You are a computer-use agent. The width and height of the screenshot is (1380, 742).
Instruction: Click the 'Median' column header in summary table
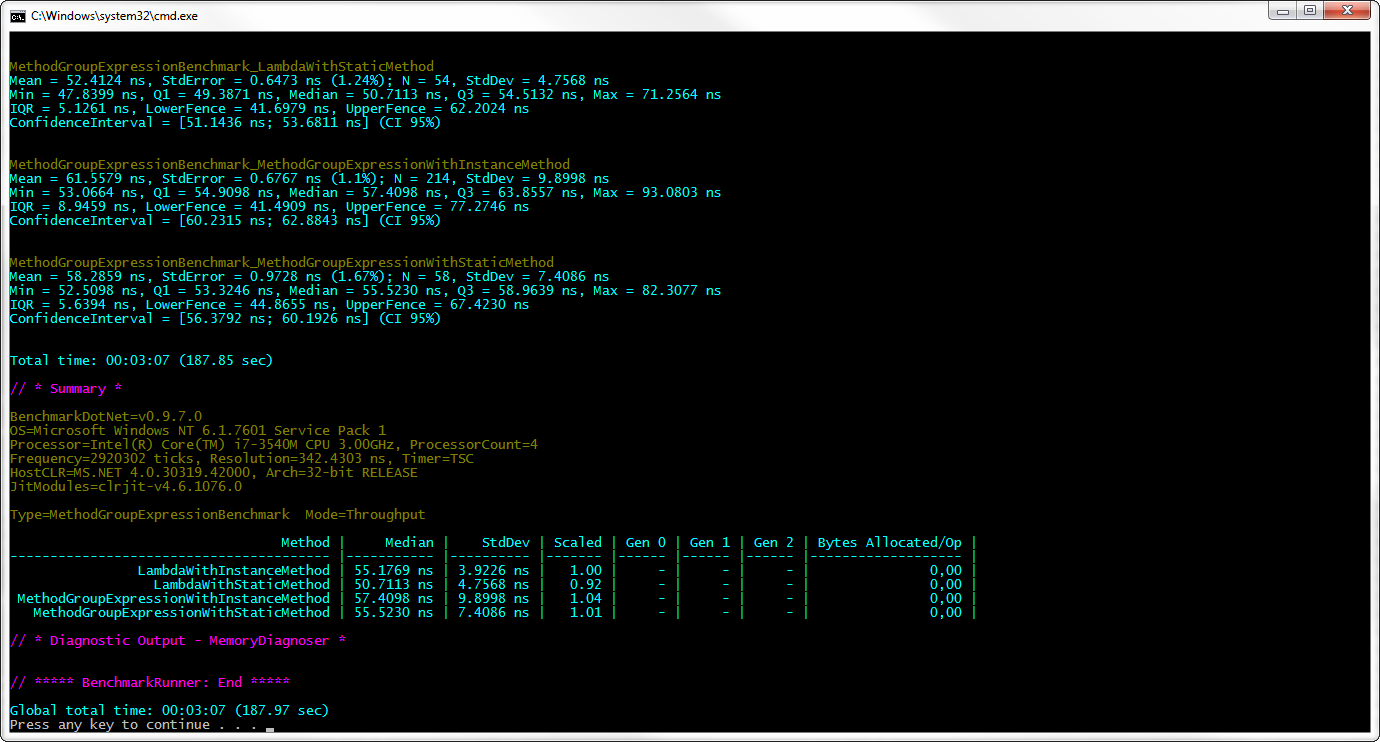(x=410, y=542)
